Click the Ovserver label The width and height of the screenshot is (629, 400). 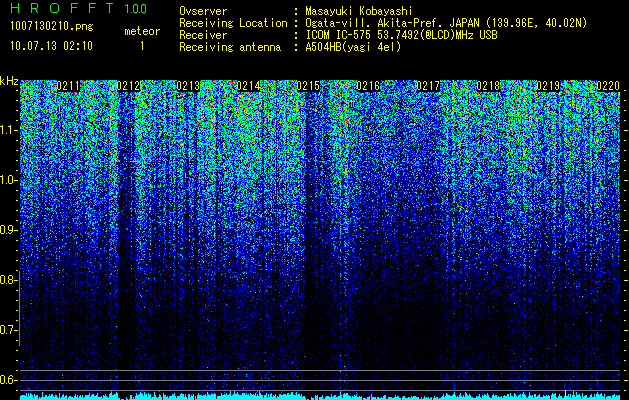pyautogui.click(x=203, y=11)
